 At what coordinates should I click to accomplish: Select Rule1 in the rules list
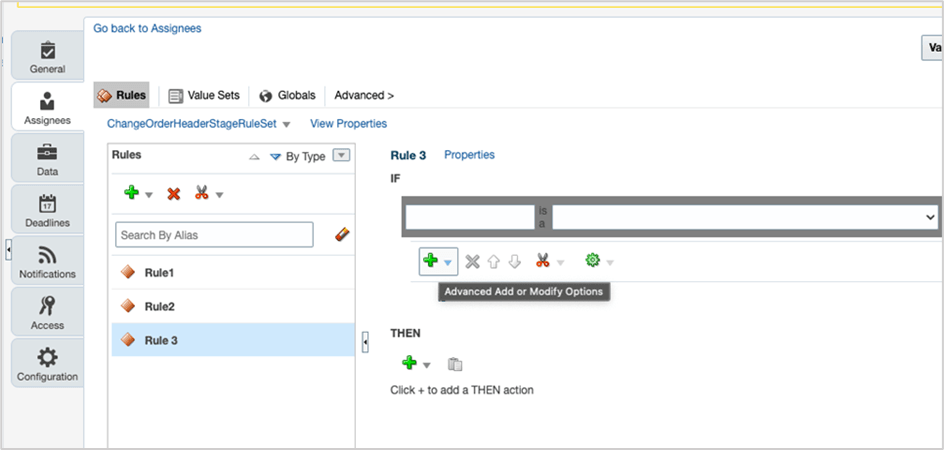233,272
